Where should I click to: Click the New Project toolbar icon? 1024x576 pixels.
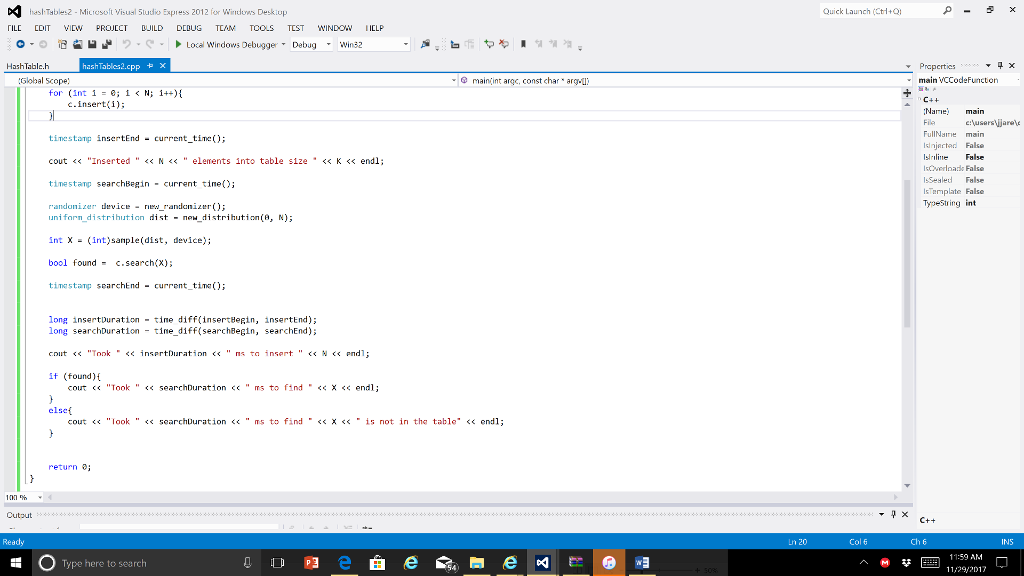(x=62, y=44)
